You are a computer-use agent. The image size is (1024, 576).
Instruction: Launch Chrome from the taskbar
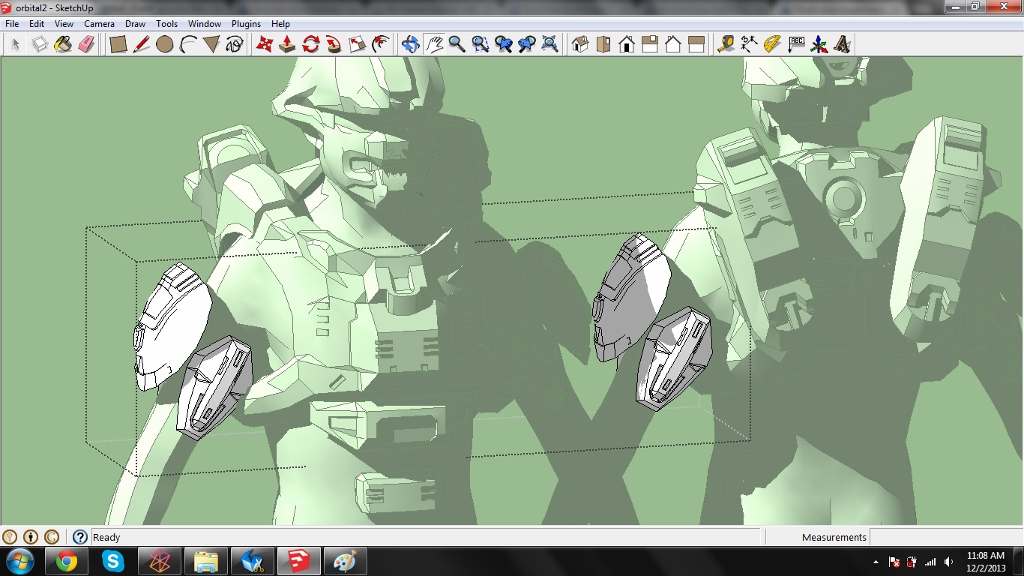tap(66, 562)
